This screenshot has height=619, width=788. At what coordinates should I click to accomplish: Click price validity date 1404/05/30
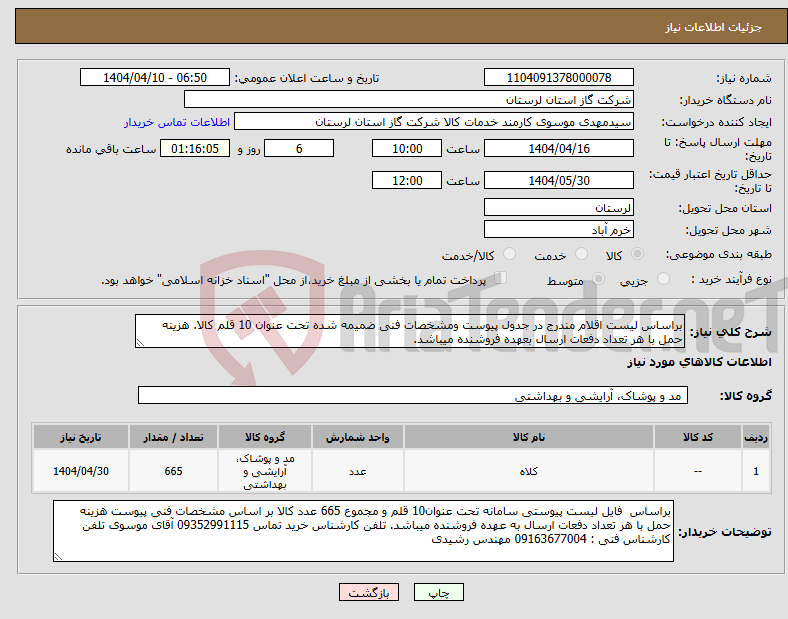pos(558,180)
